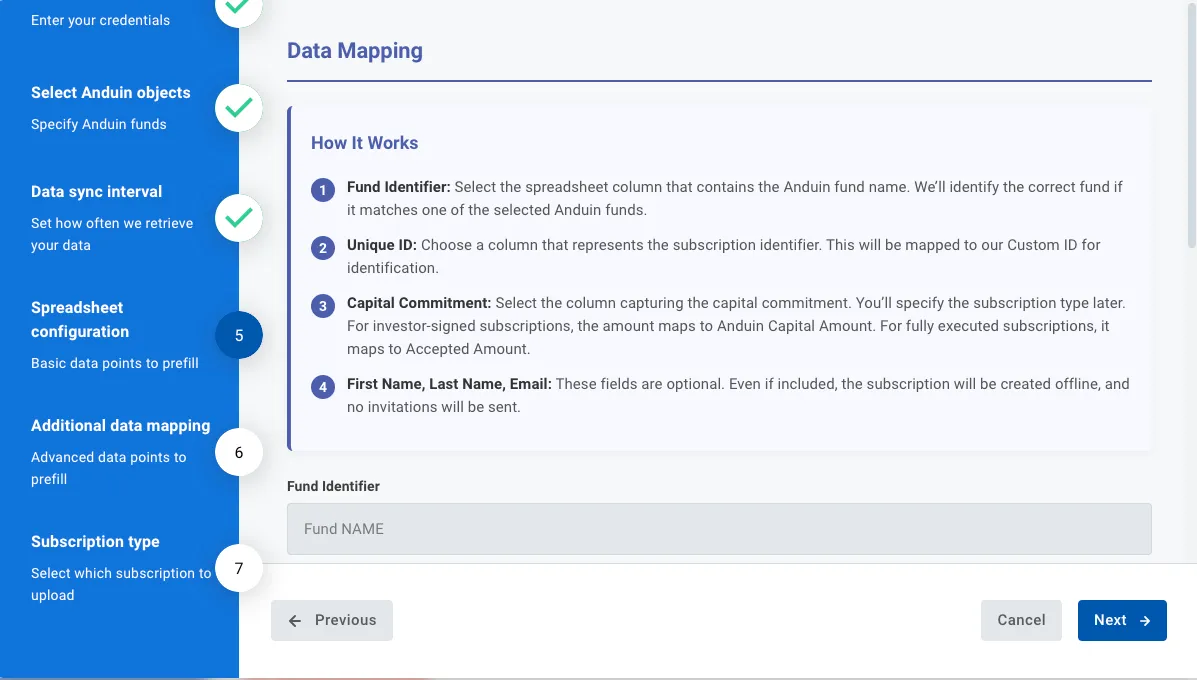Click the number 2 bullet for Unique ID
Screen dimensions: 1197x680
click(x=323, y=248)
